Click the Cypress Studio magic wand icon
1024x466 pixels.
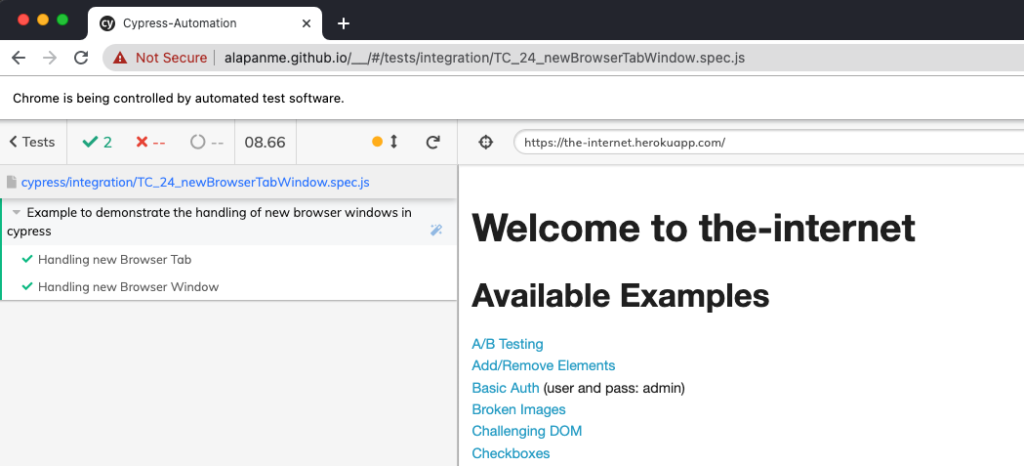click(436, 230)
